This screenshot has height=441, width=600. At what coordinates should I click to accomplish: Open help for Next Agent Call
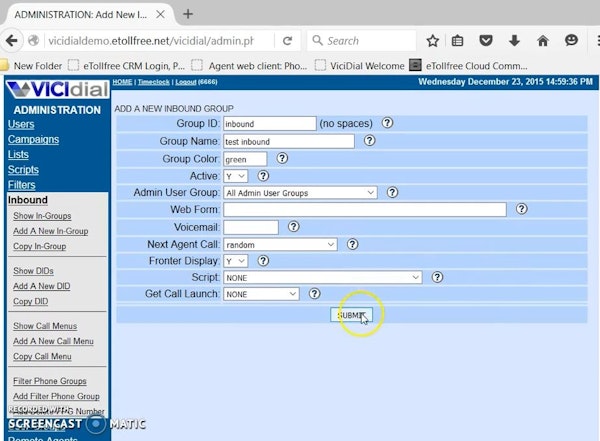(352, 244)
